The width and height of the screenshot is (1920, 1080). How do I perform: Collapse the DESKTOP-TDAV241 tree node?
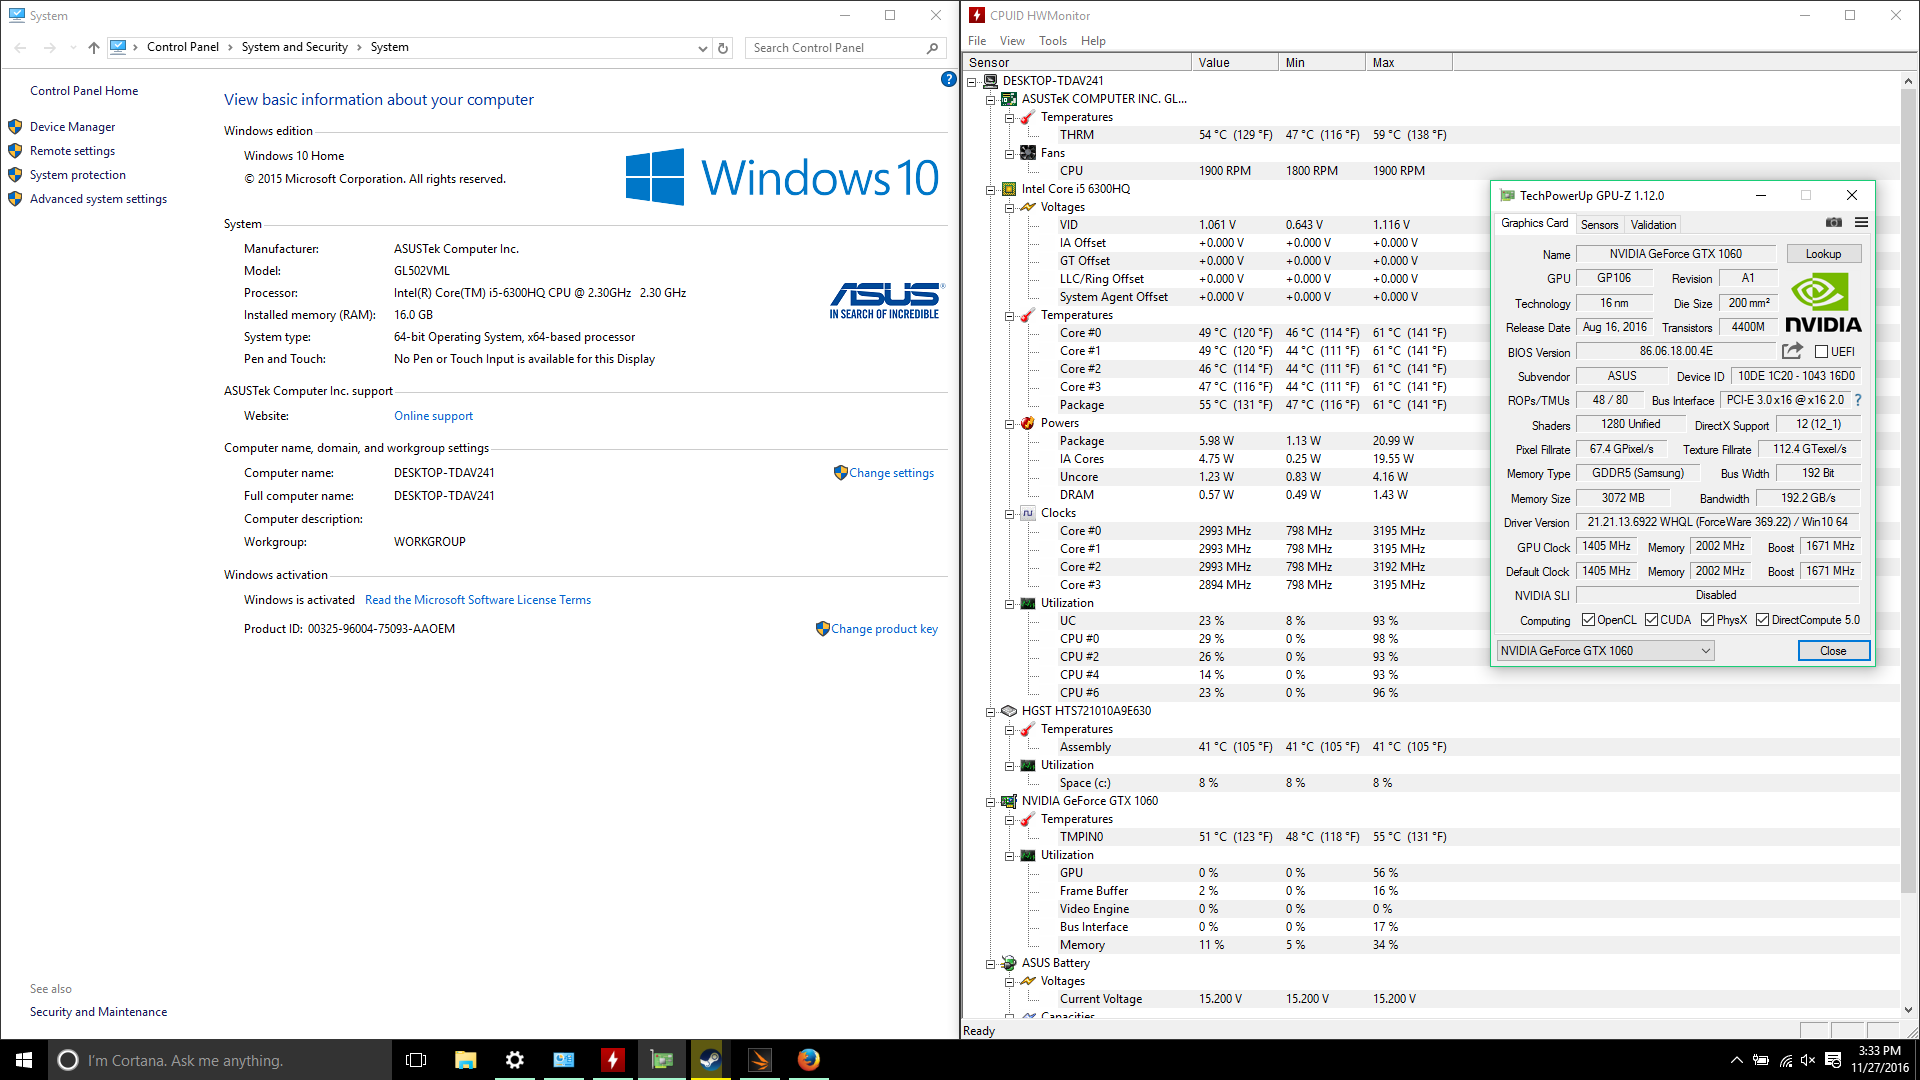pos(971,82)
